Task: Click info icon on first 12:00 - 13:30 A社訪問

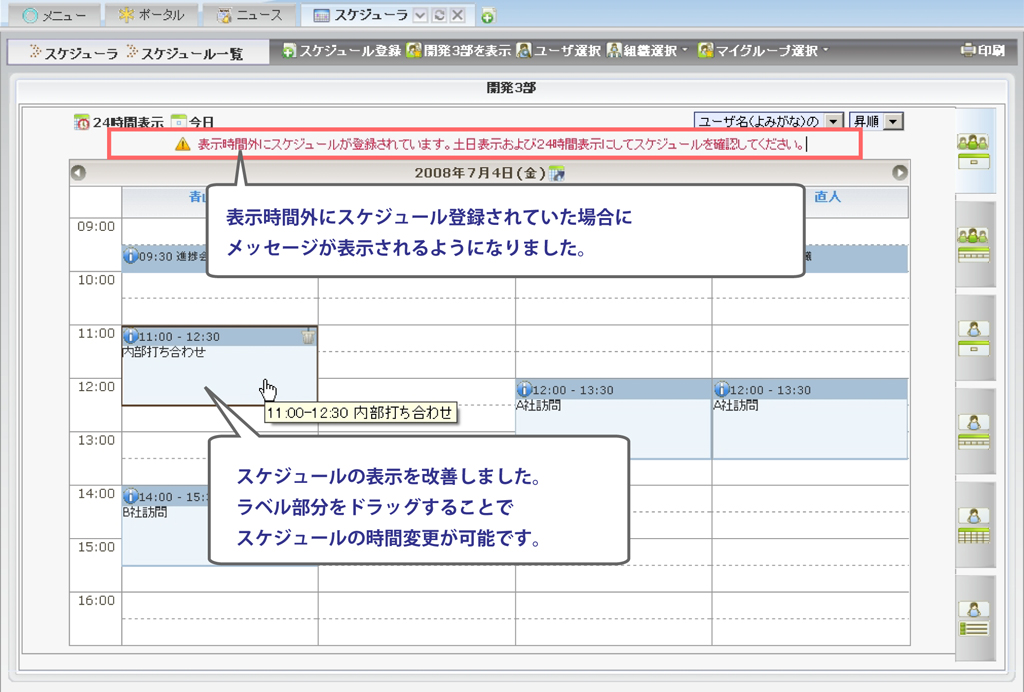Action: click(524, 390)
